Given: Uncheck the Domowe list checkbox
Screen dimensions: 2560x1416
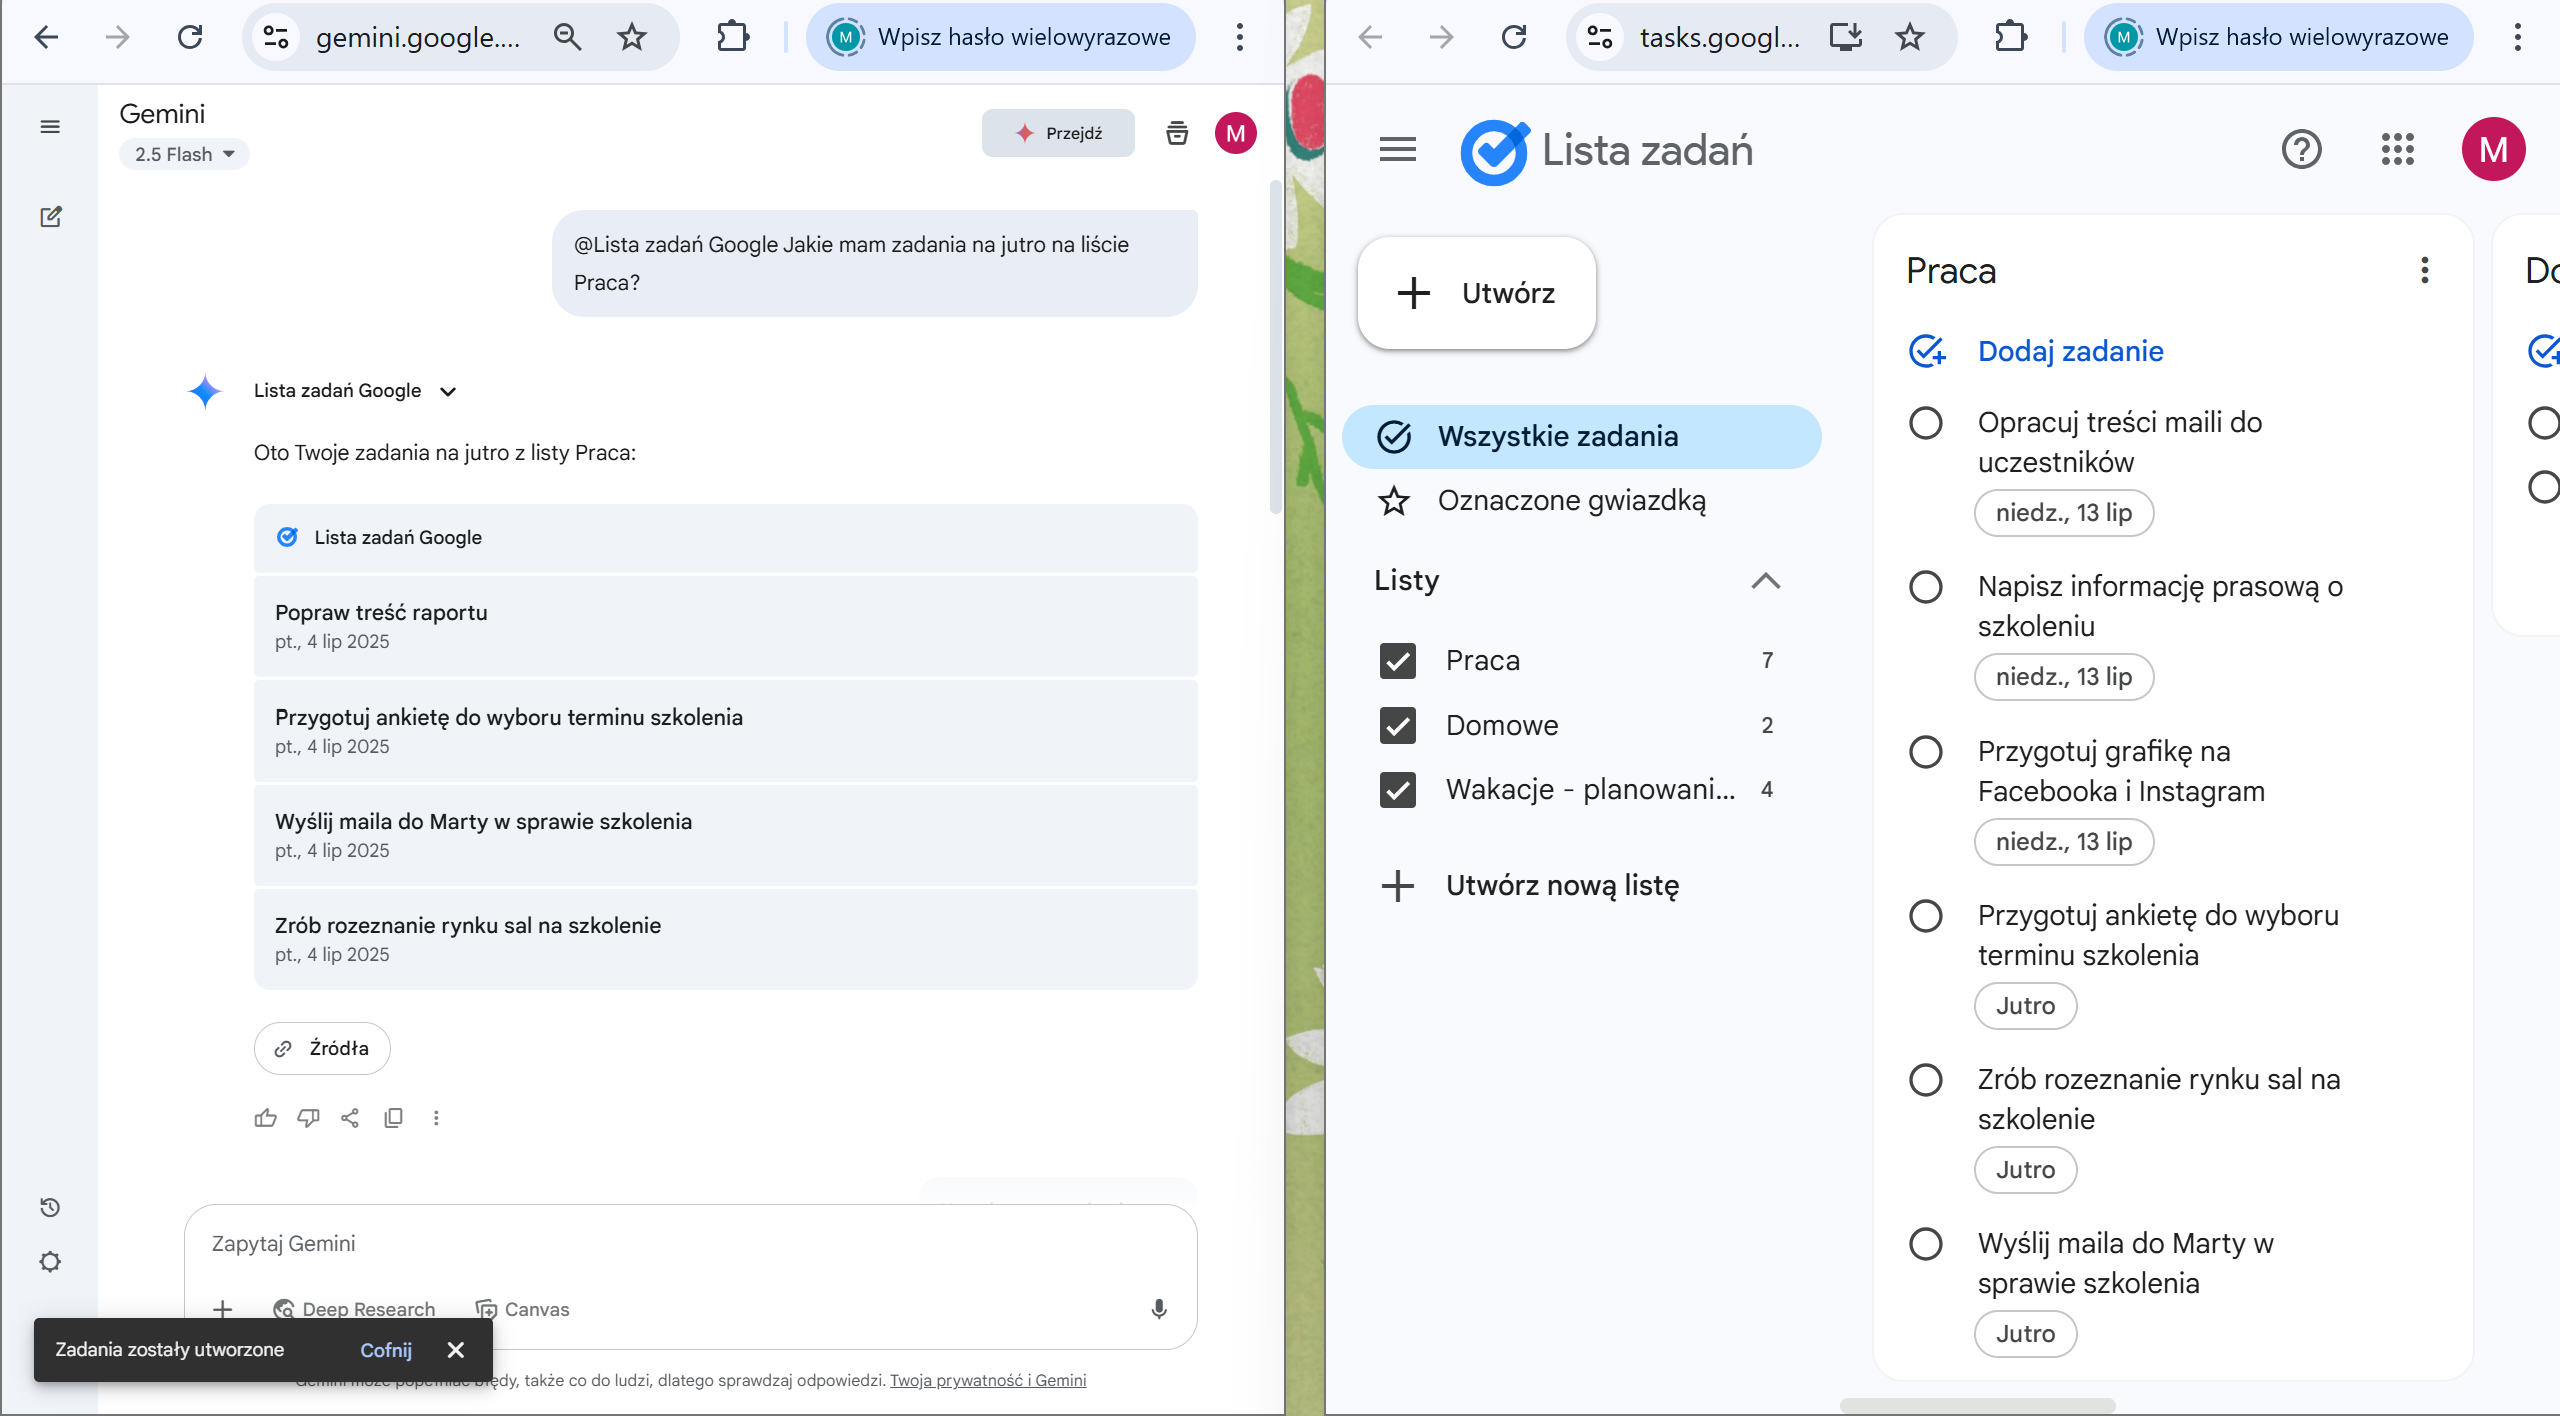Looking at the screenshot, I should point(1397,725).
